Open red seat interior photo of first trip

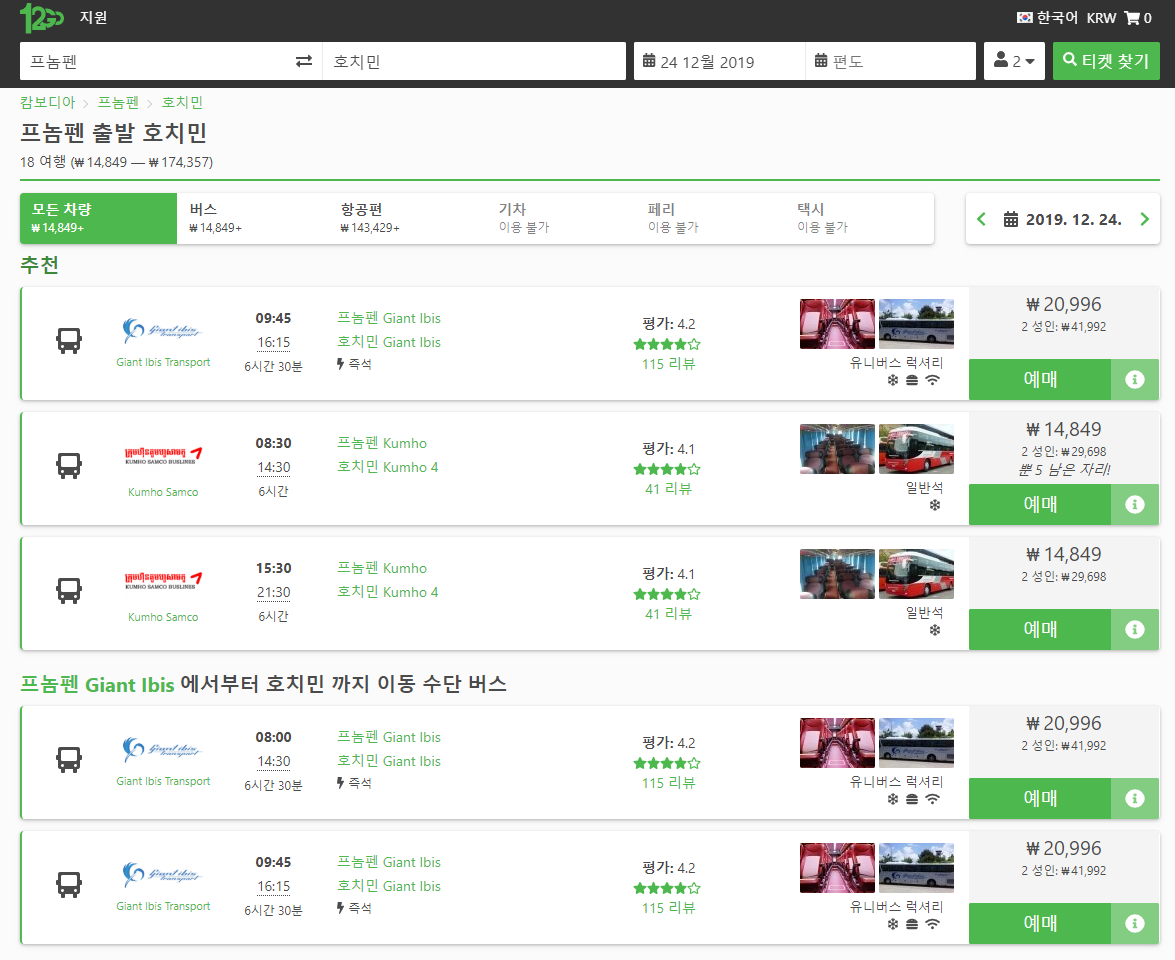837,324
